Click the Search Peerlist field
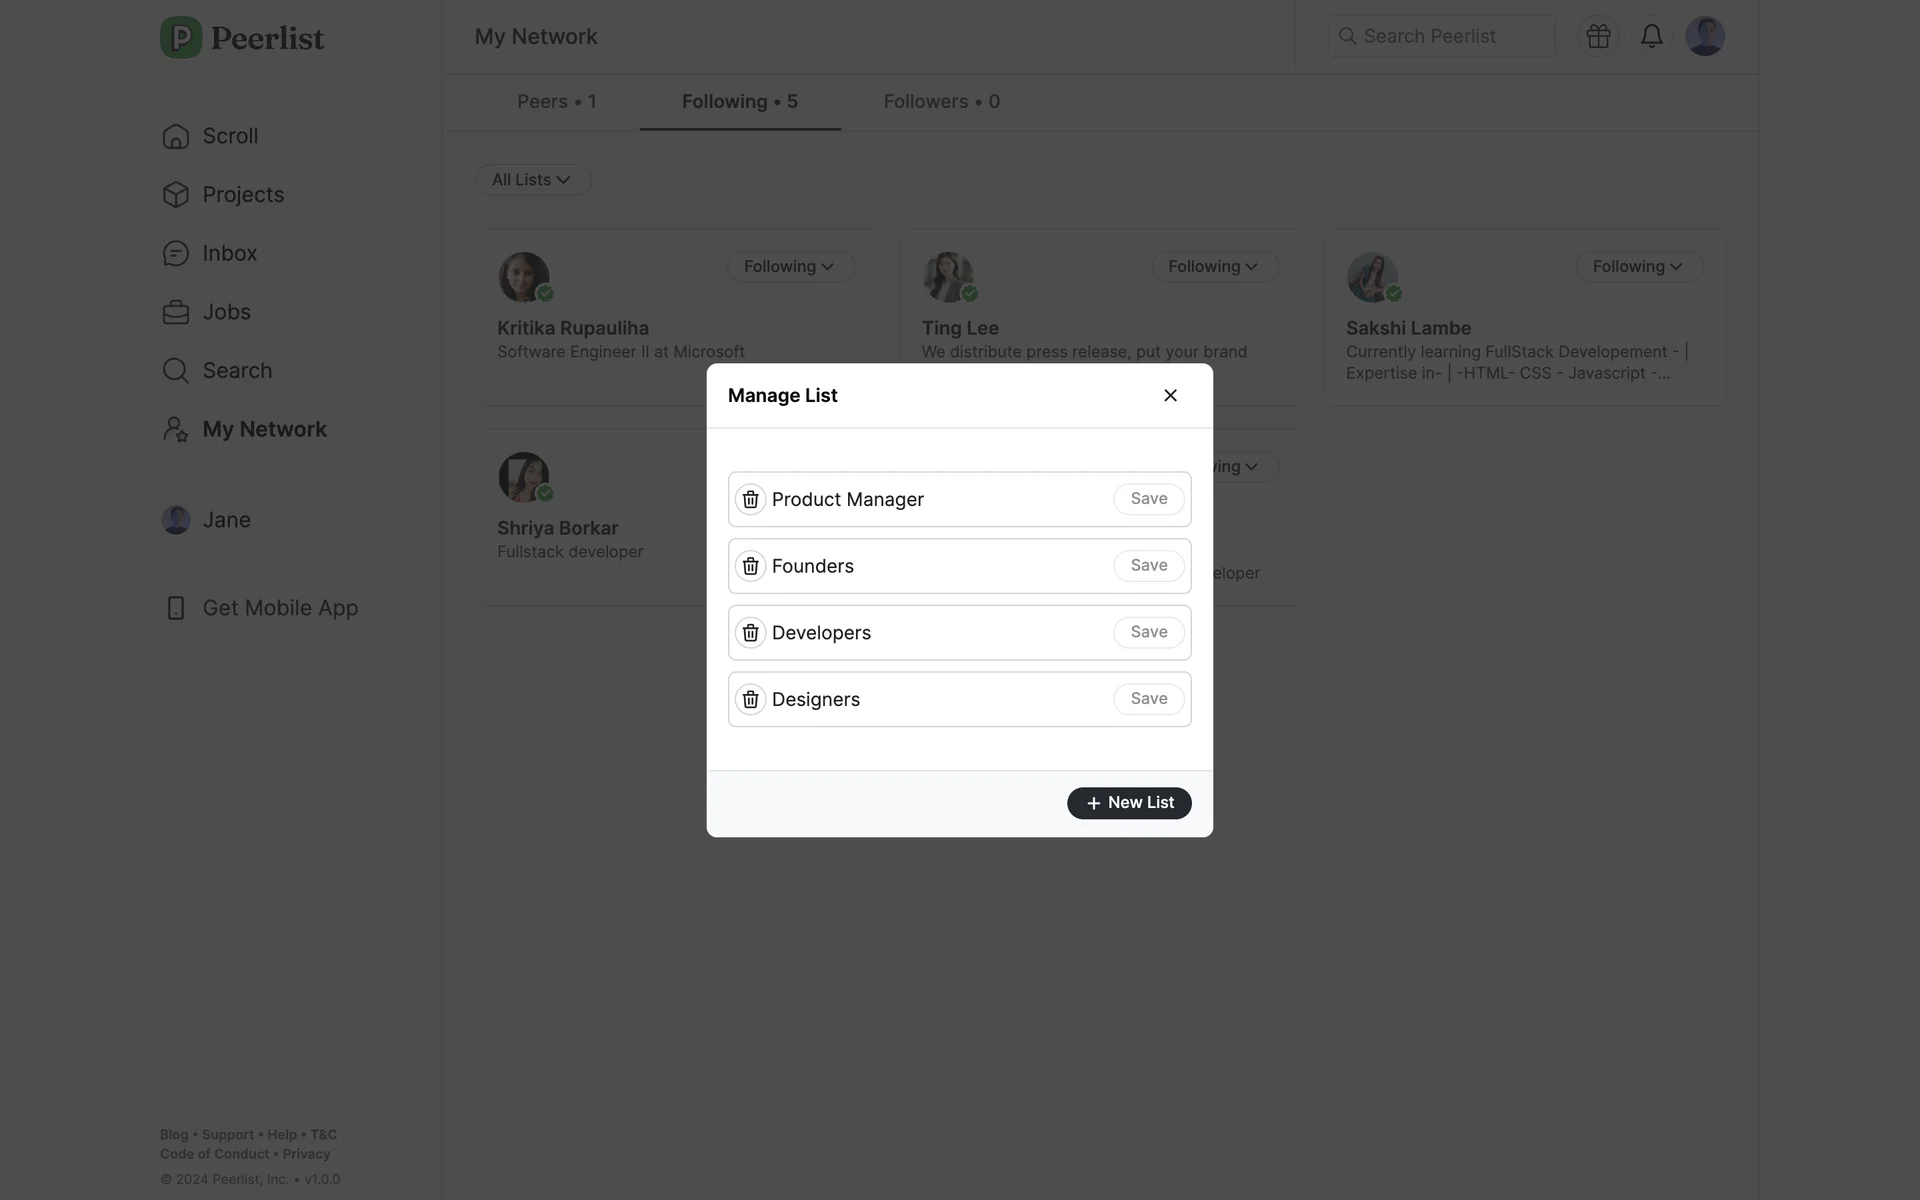Screen dimensions: 1920x1200 click(x=1441, y=36)
